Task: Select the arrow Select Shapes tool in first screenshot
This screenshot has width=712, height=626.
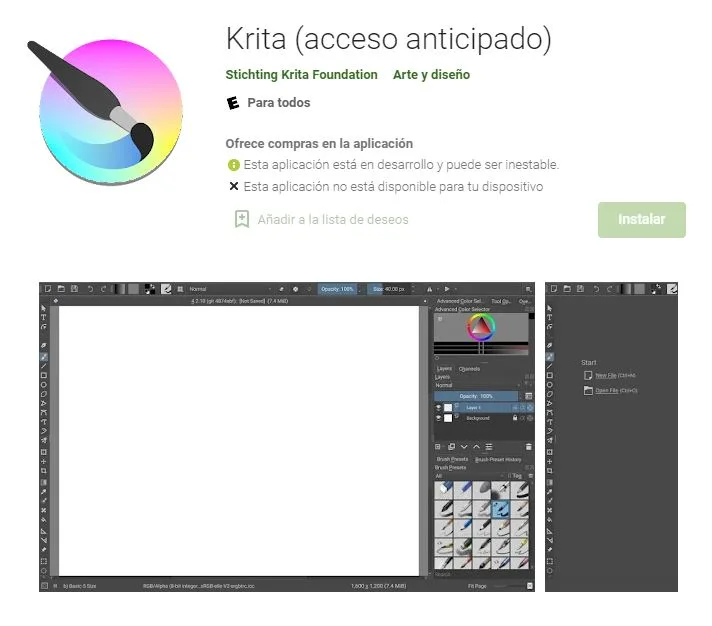Action: (44, 308)
